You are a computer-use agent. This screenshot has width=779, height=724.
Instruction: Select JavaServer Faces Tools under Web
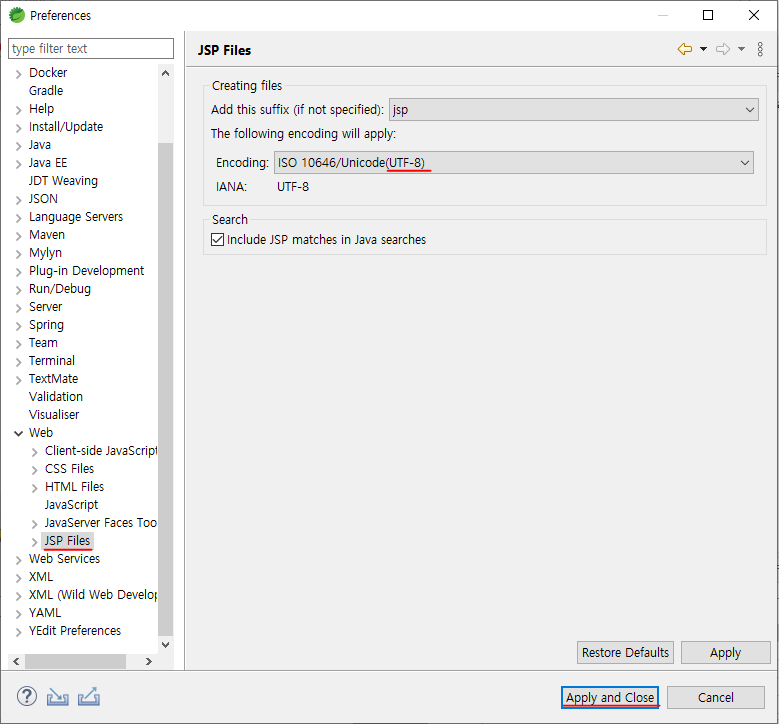point(100,523)
